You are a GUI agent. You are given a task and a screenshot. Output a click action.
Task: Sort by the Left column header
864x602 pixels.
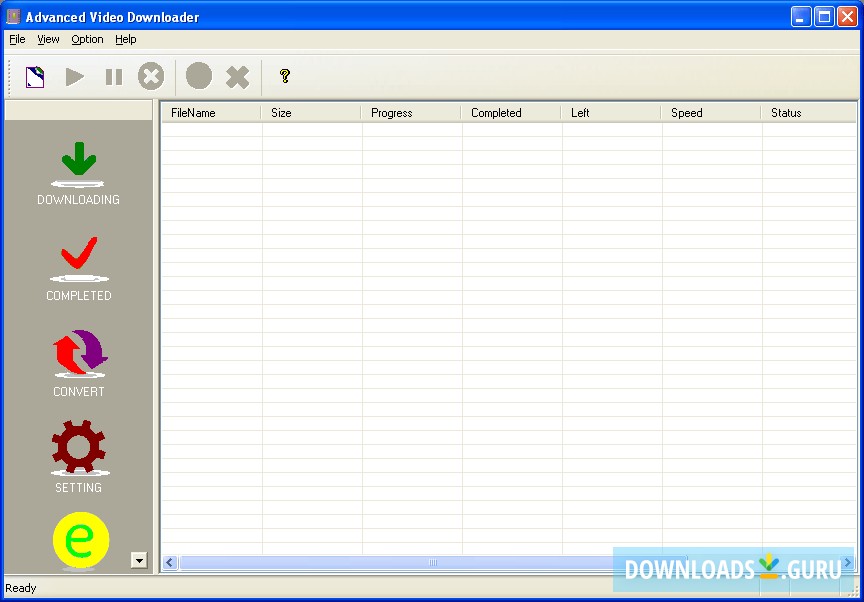click(x=611, y=113)
